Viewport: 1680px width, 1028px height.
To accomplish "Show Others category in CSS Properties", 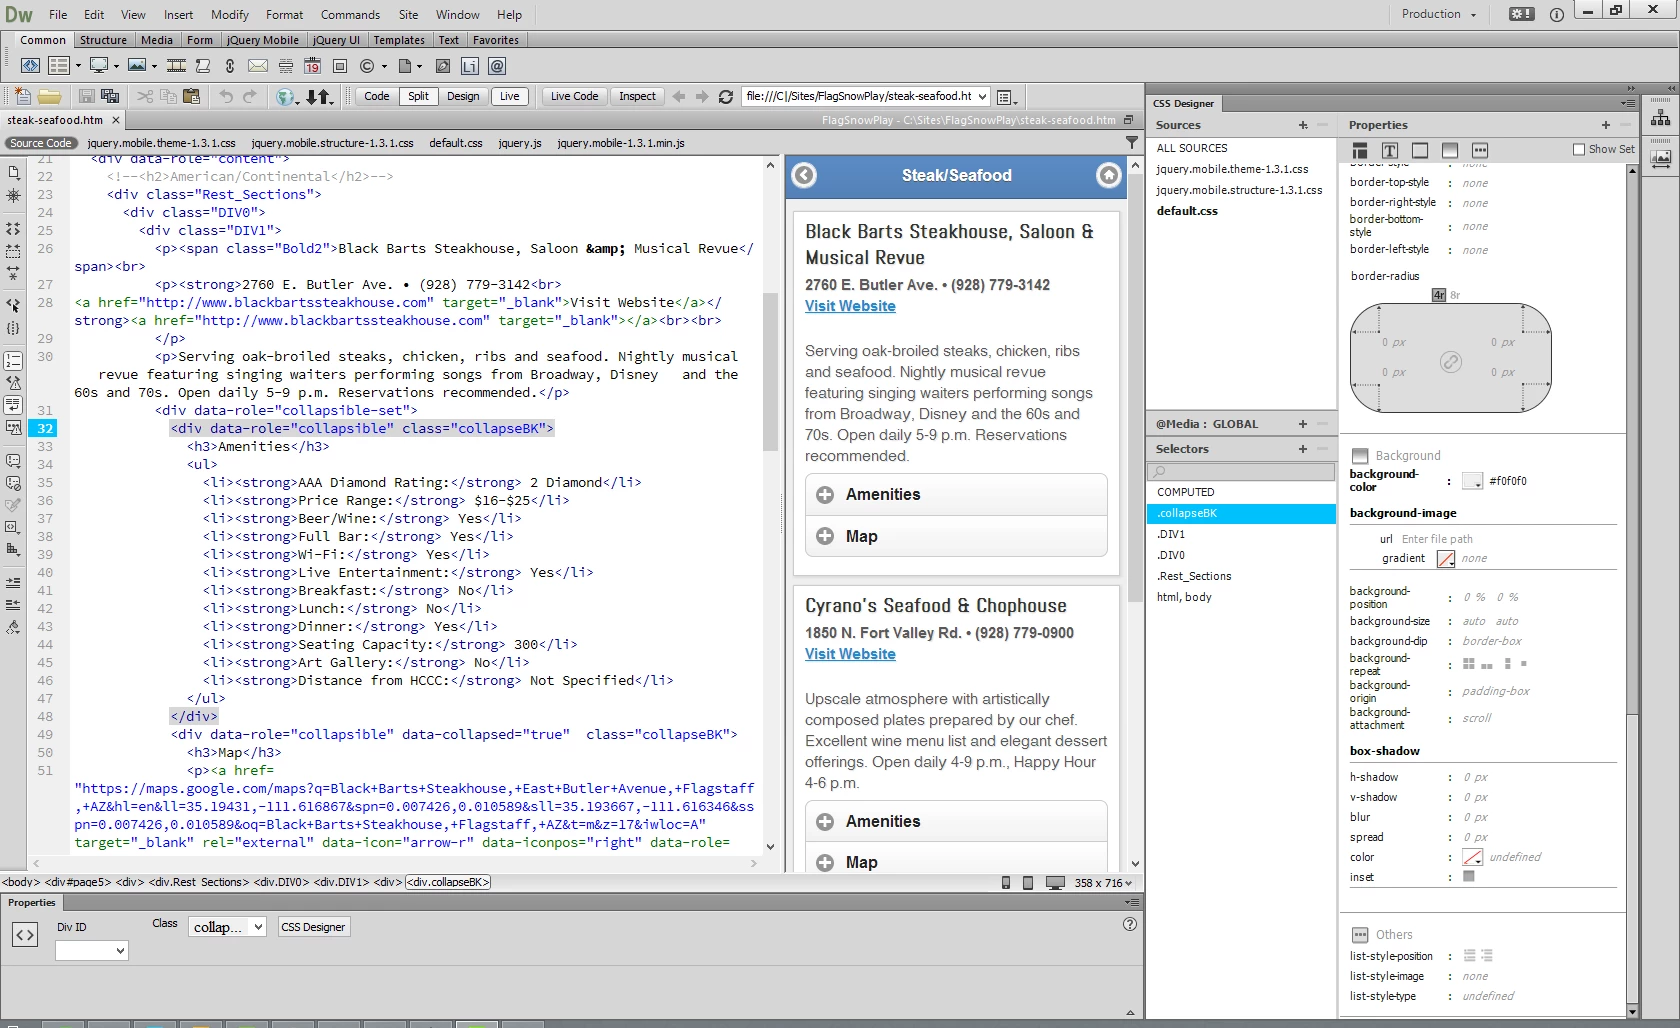I will tap(1480, 150).
